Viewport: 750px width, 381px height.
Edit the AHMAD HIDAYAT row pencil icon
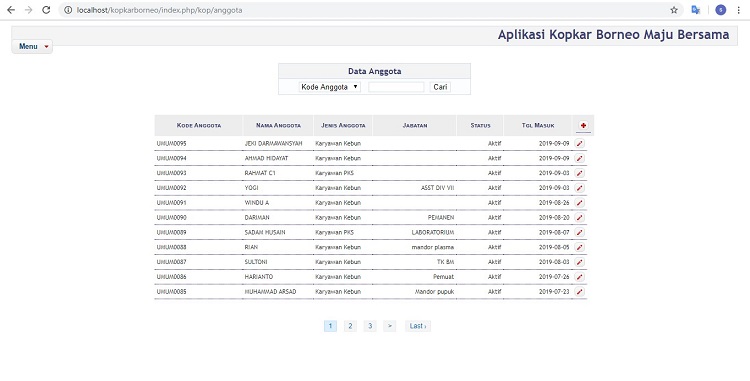click(x=579, y=158)
